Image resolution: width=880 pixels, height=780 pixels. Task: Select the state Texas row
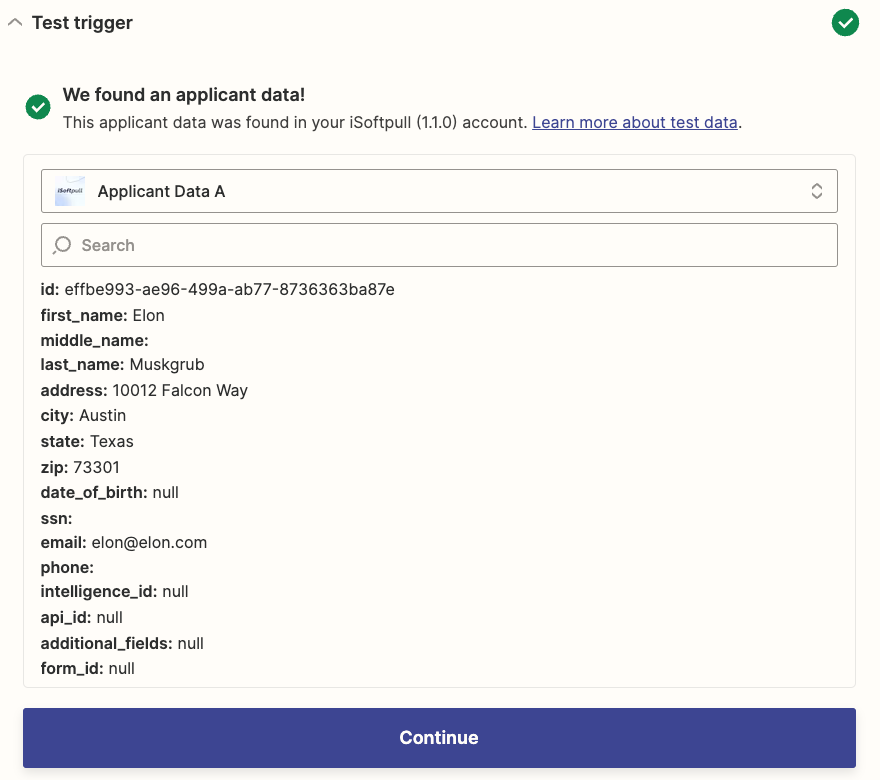point(87,441)
